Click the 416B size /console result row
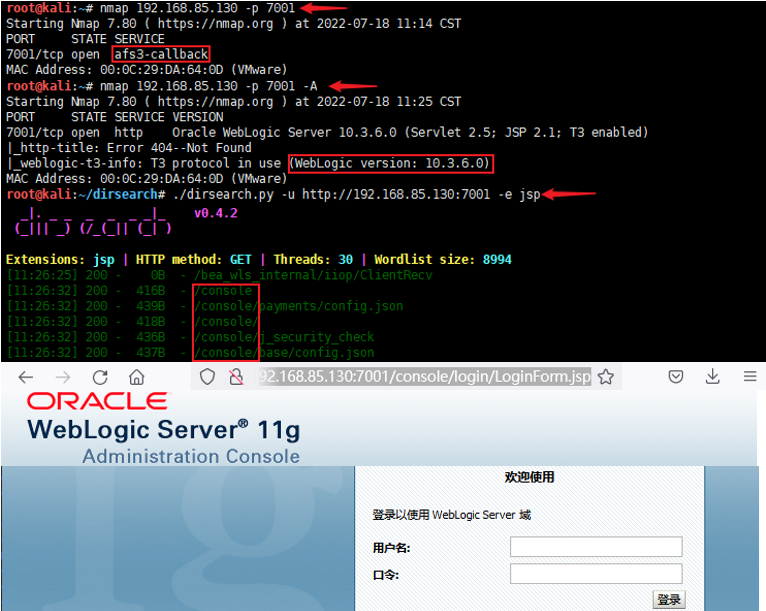The height and width of the screenshot is (611, 766). click(x=129, y=291)
